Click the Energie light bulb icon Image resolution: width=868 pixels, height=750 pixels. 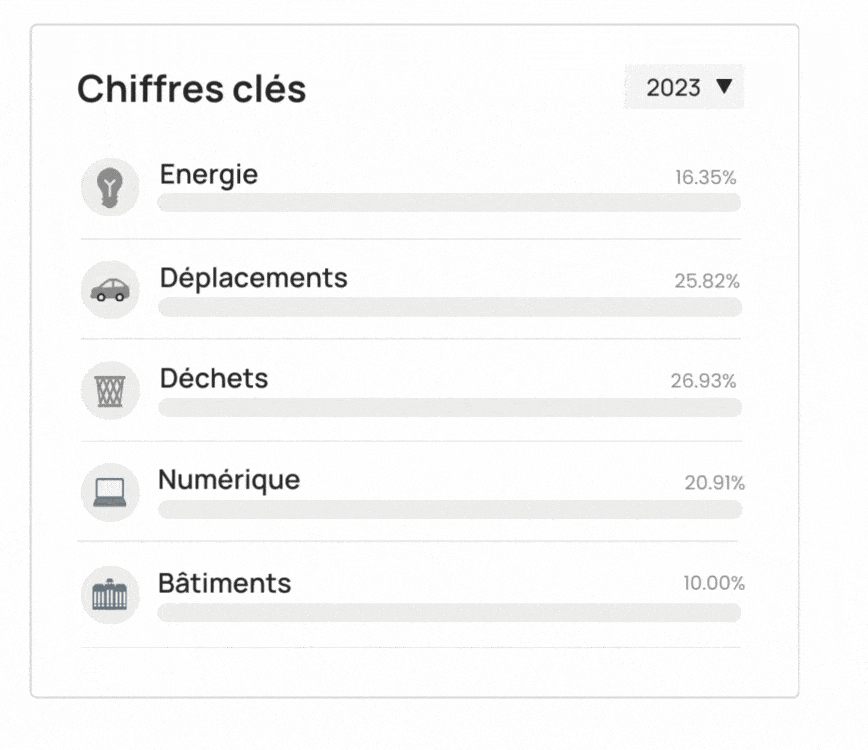point(110,187)
